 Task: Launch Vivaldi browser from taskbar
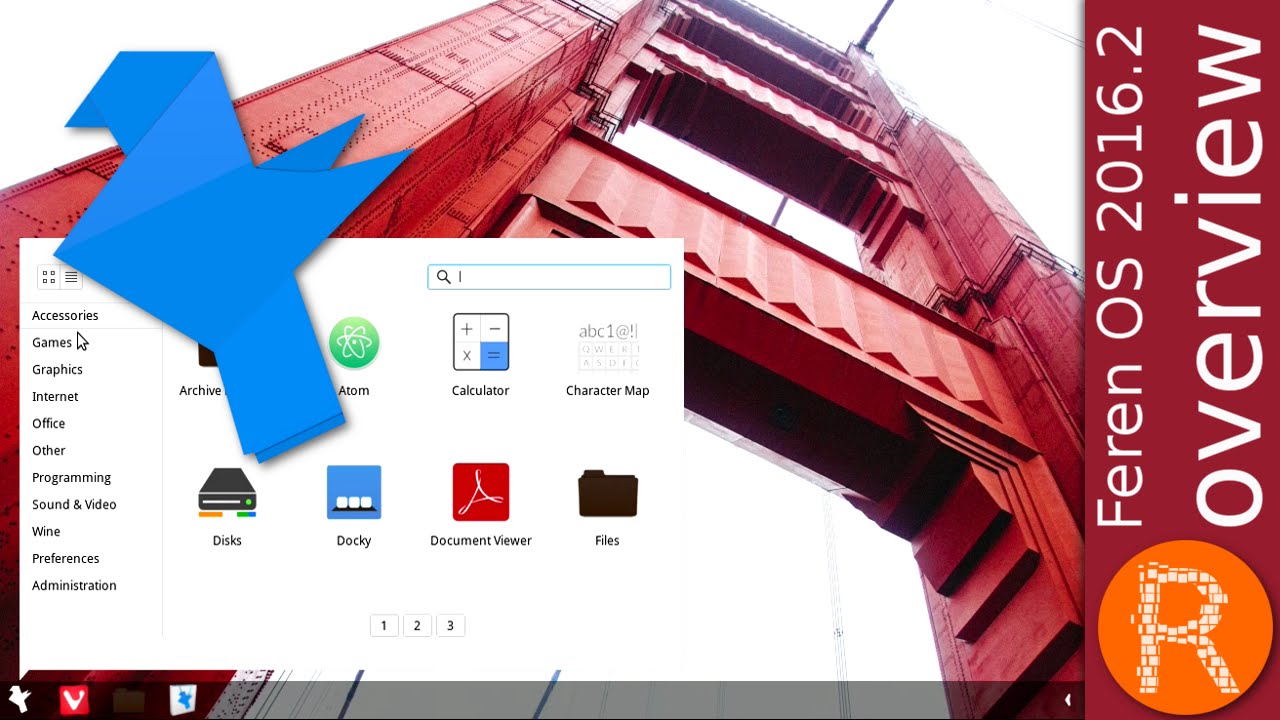74,700
